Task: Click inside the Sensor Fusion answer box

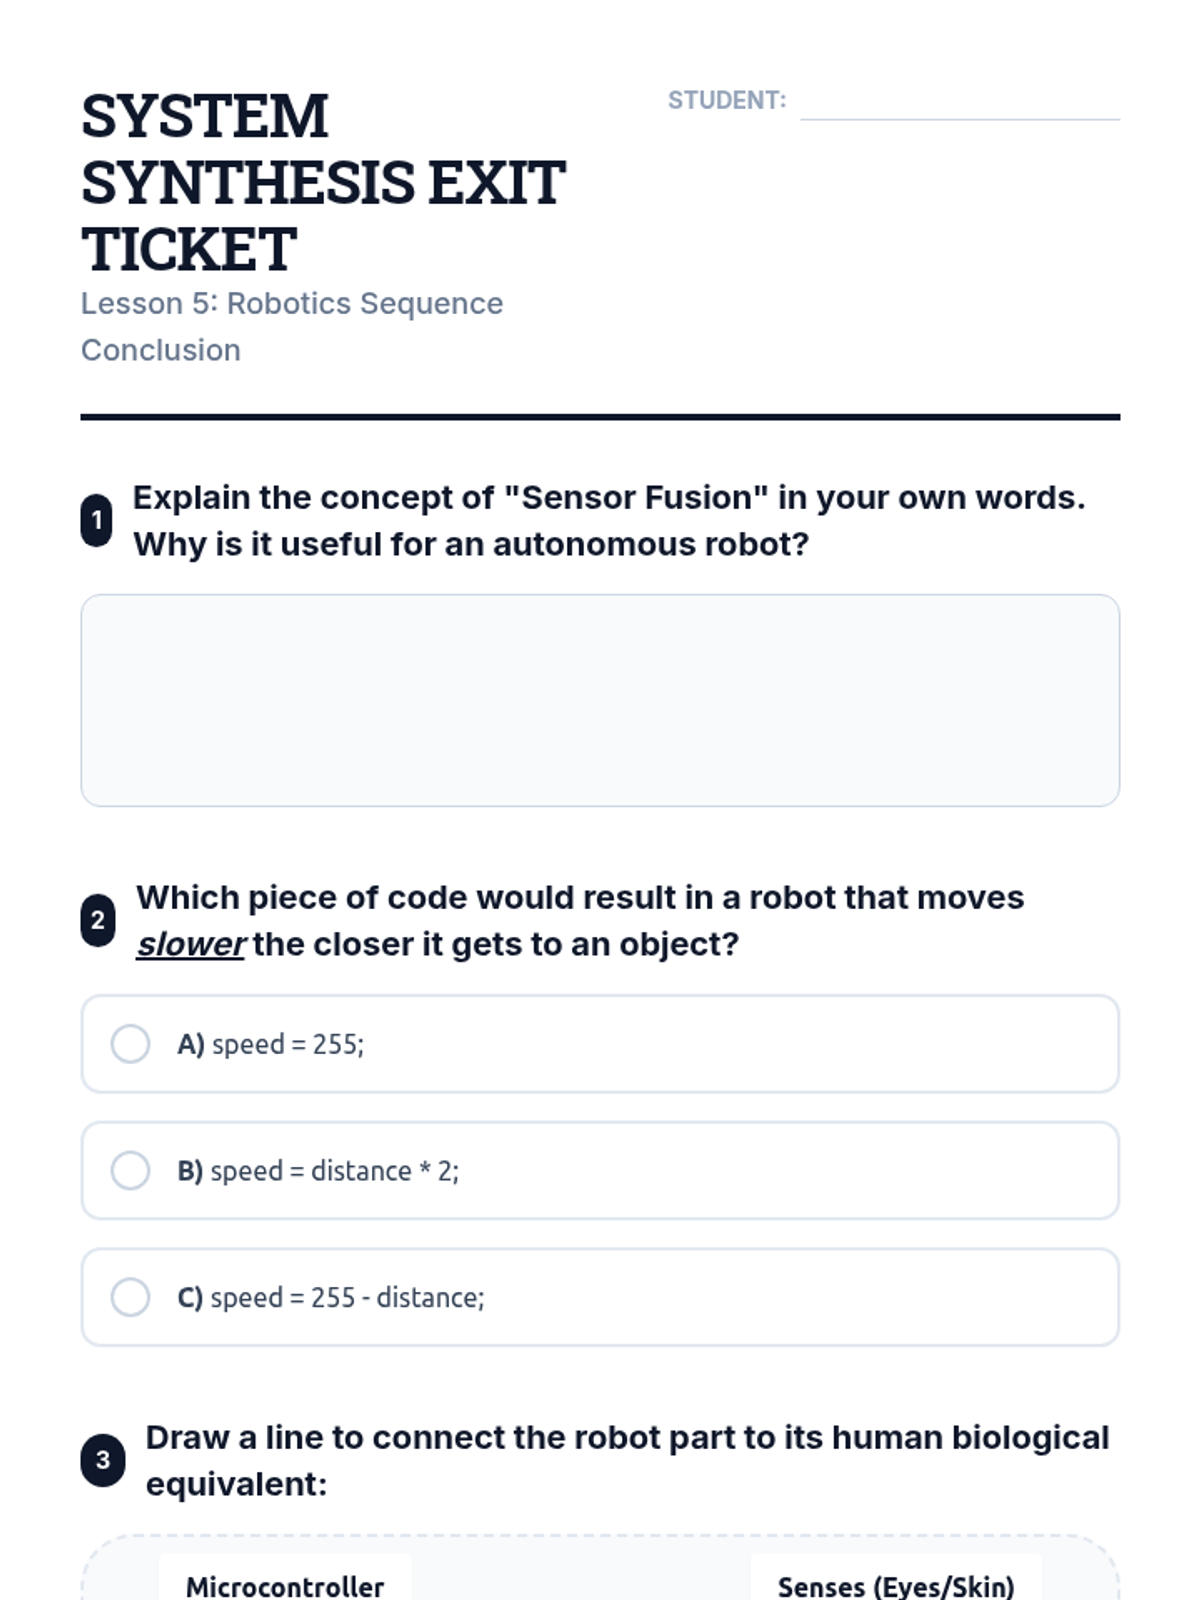Action: point(600,700)
